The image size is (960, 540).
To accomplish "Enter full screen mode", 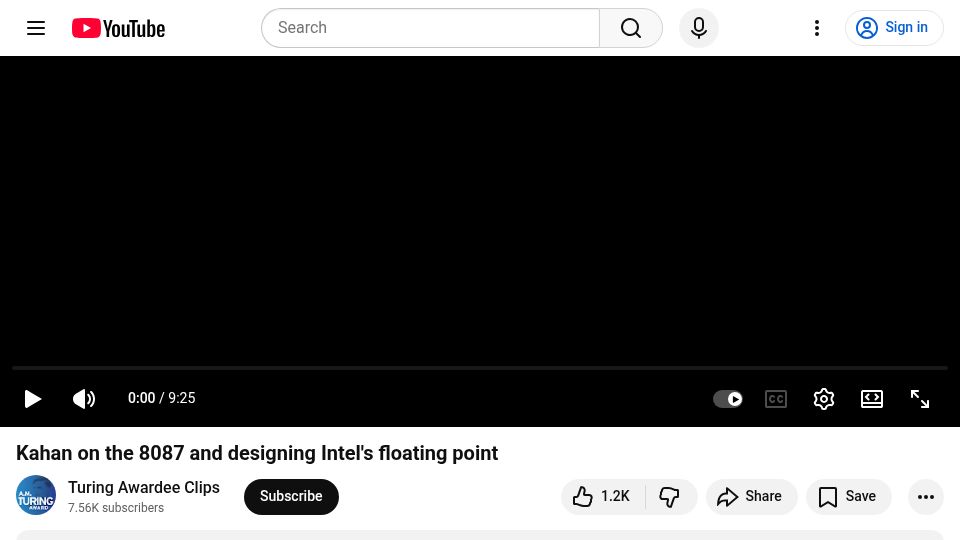I will click(x=920, y=399).
